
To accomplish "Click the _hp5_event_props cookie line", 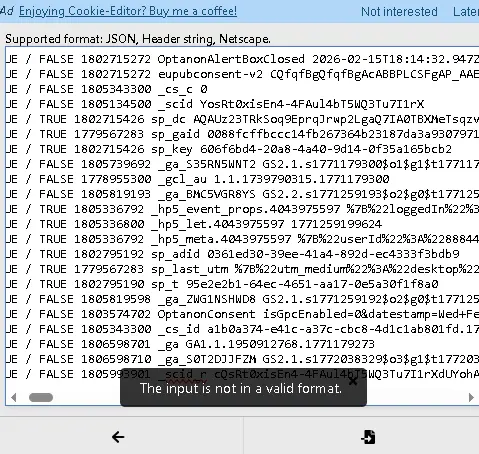I will click(242, 209).
